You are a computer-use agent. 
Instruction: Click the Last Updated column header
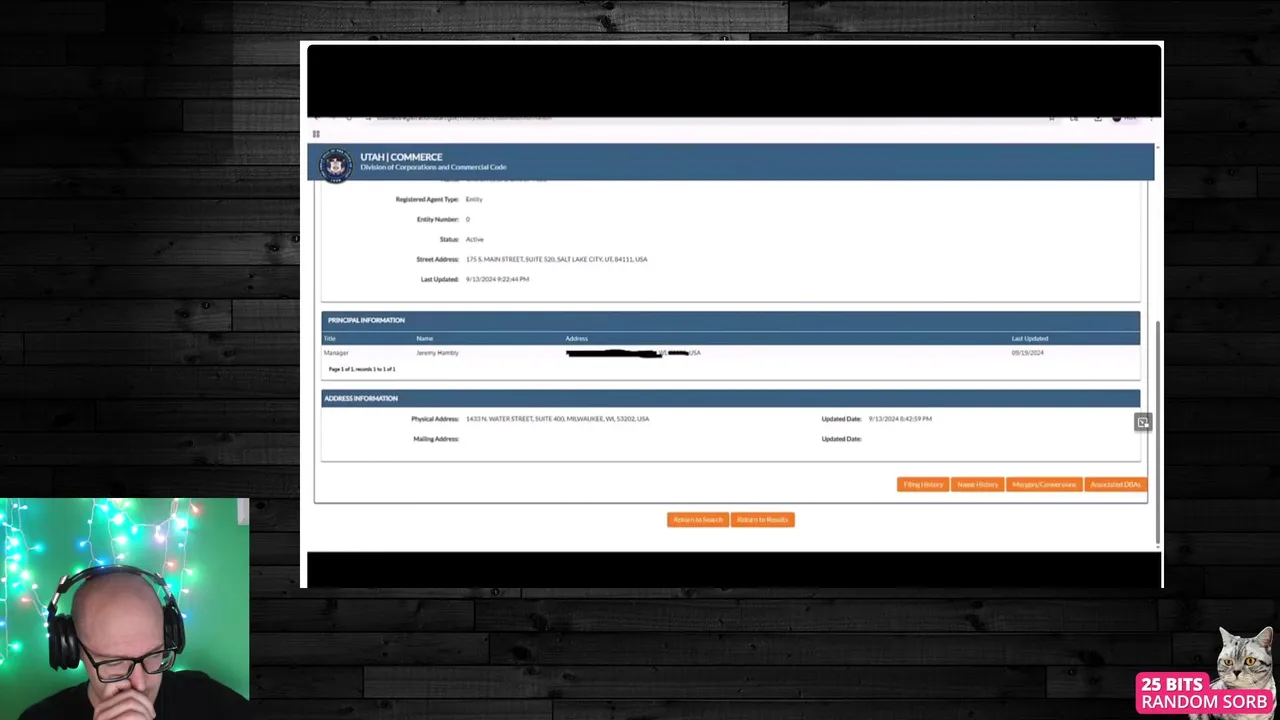[1030, 339]
